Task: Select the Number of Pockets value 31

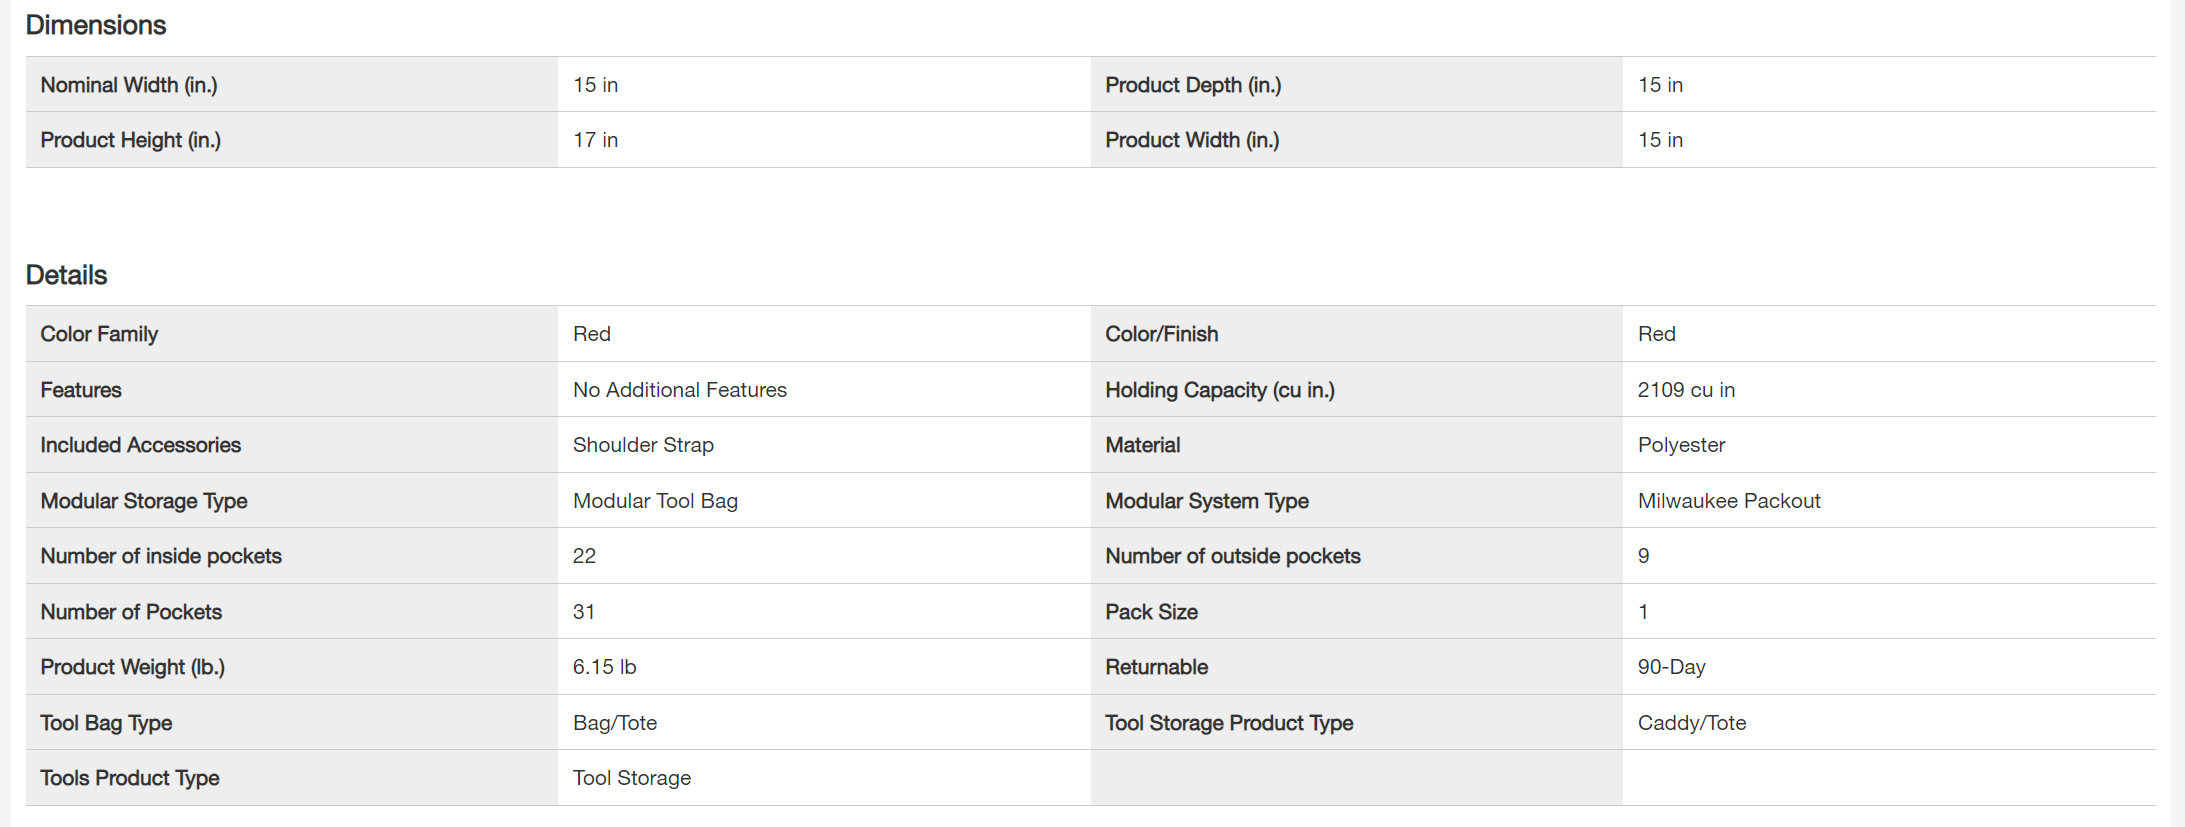Action: (x=584, y=612)
